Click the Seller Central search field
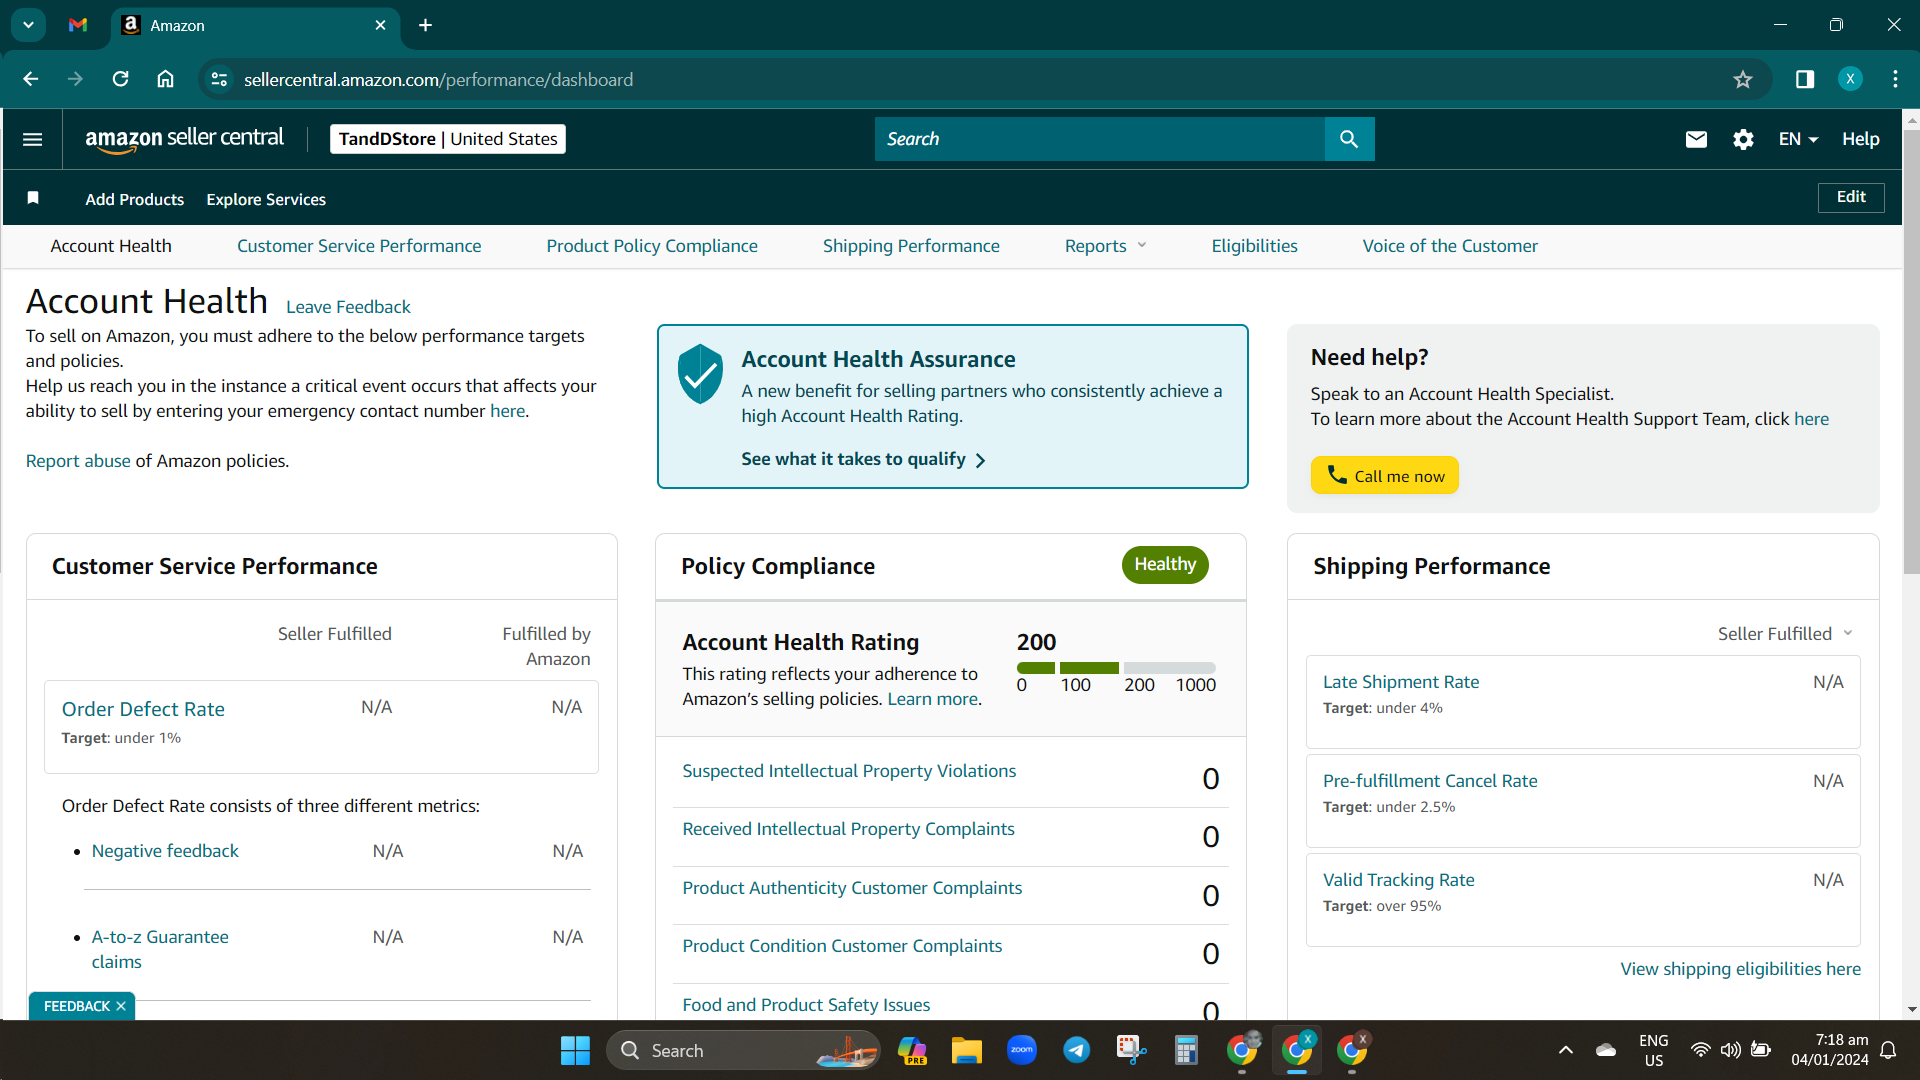This screenshot has width=1920, height=1080. tap(1100, 139)
